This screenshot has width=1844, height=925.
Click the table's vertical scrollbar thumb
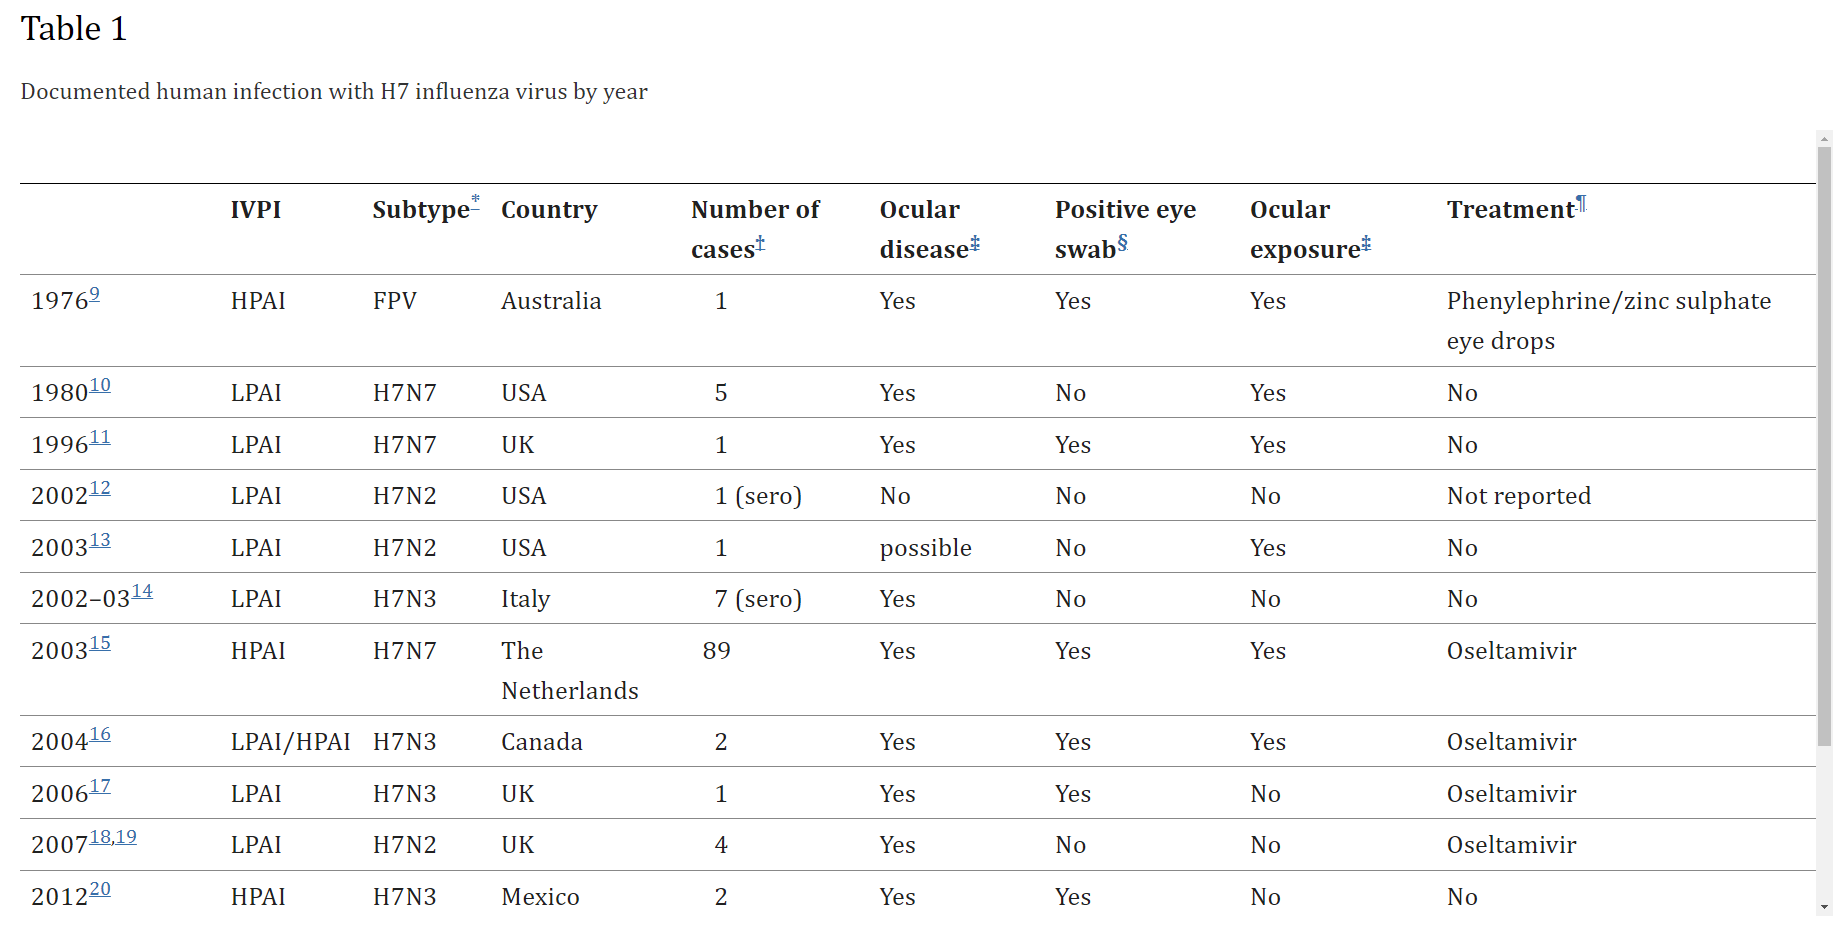pos(1825,445)
